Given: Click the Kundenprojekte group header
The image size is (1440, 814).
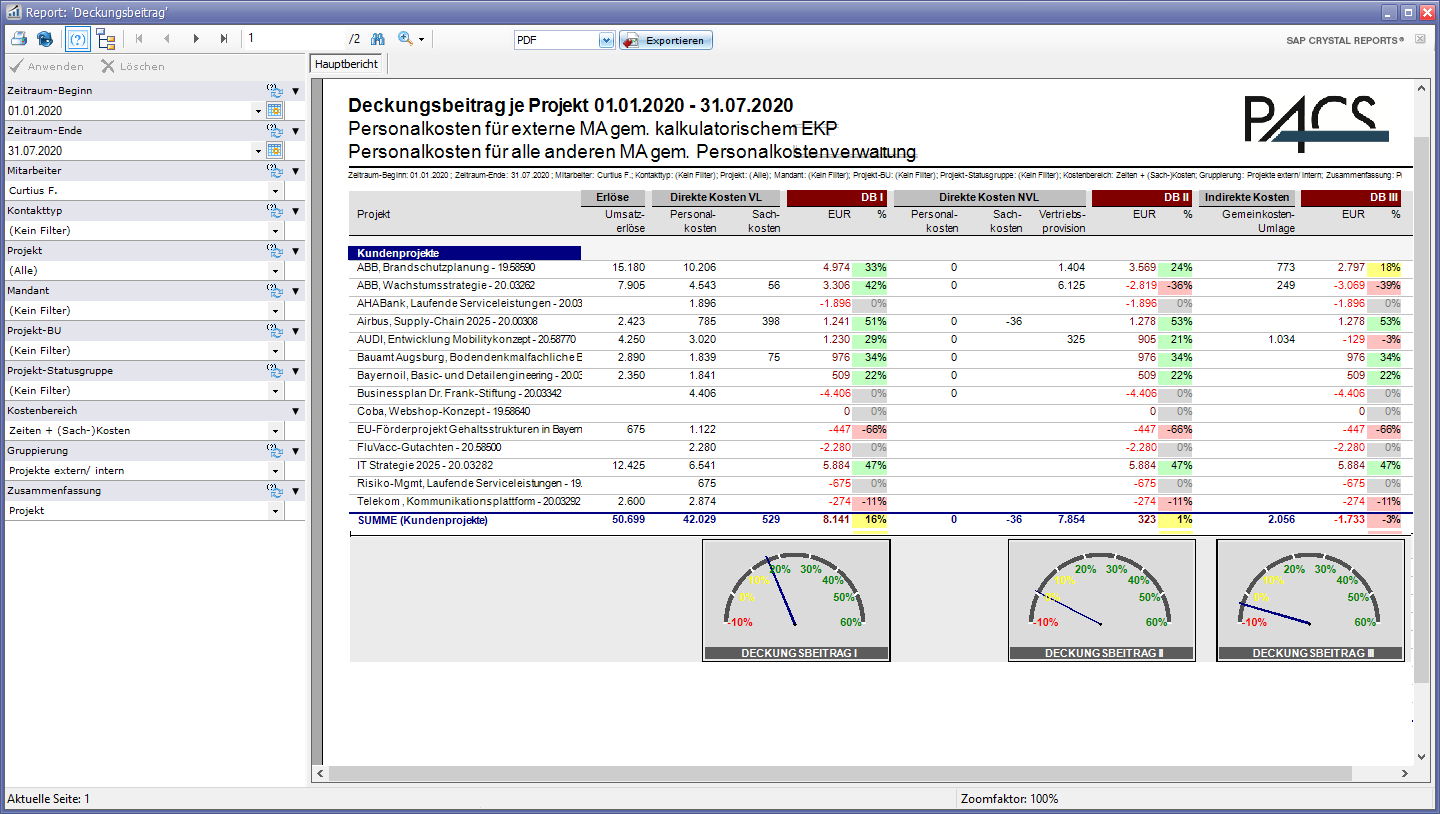Looking at the screenshot, I should (x=464, y=253).
